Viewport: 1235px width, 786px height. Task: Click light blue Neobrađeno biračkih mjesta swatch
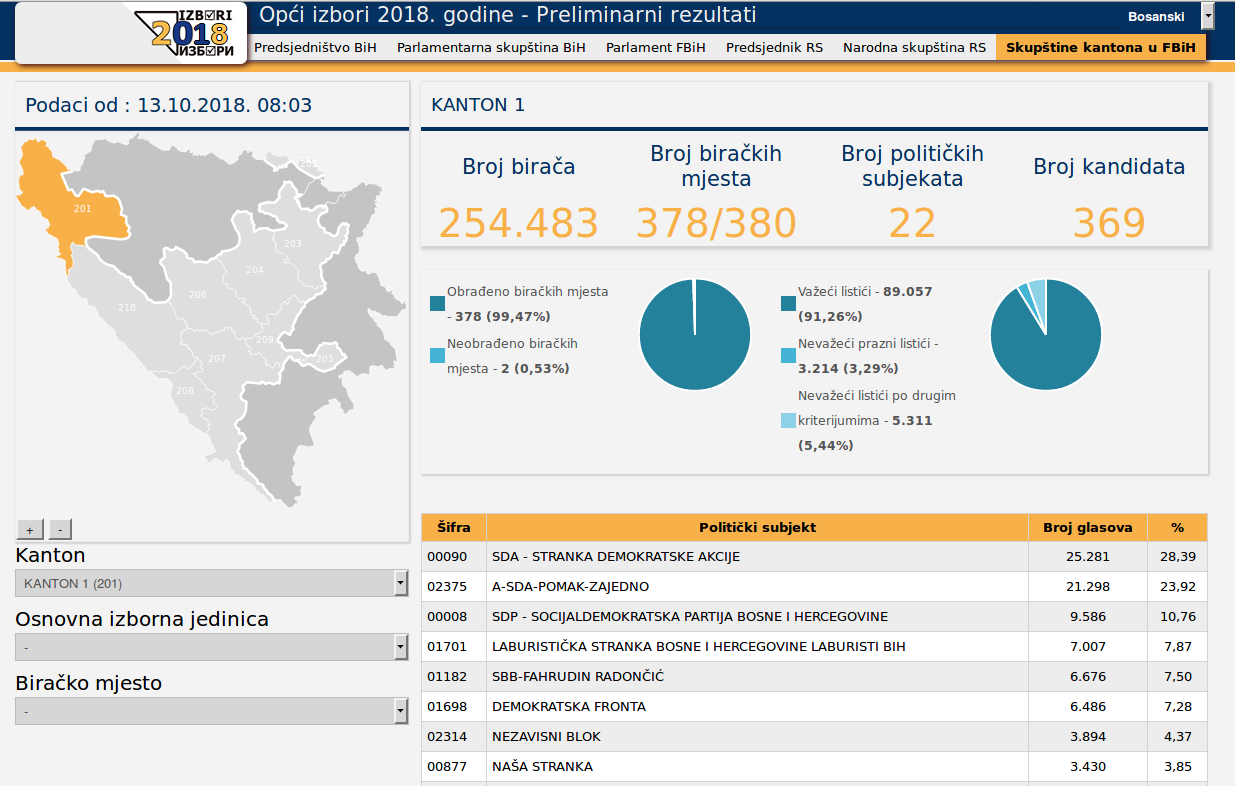pyautogui.click(x=437, y=355)
